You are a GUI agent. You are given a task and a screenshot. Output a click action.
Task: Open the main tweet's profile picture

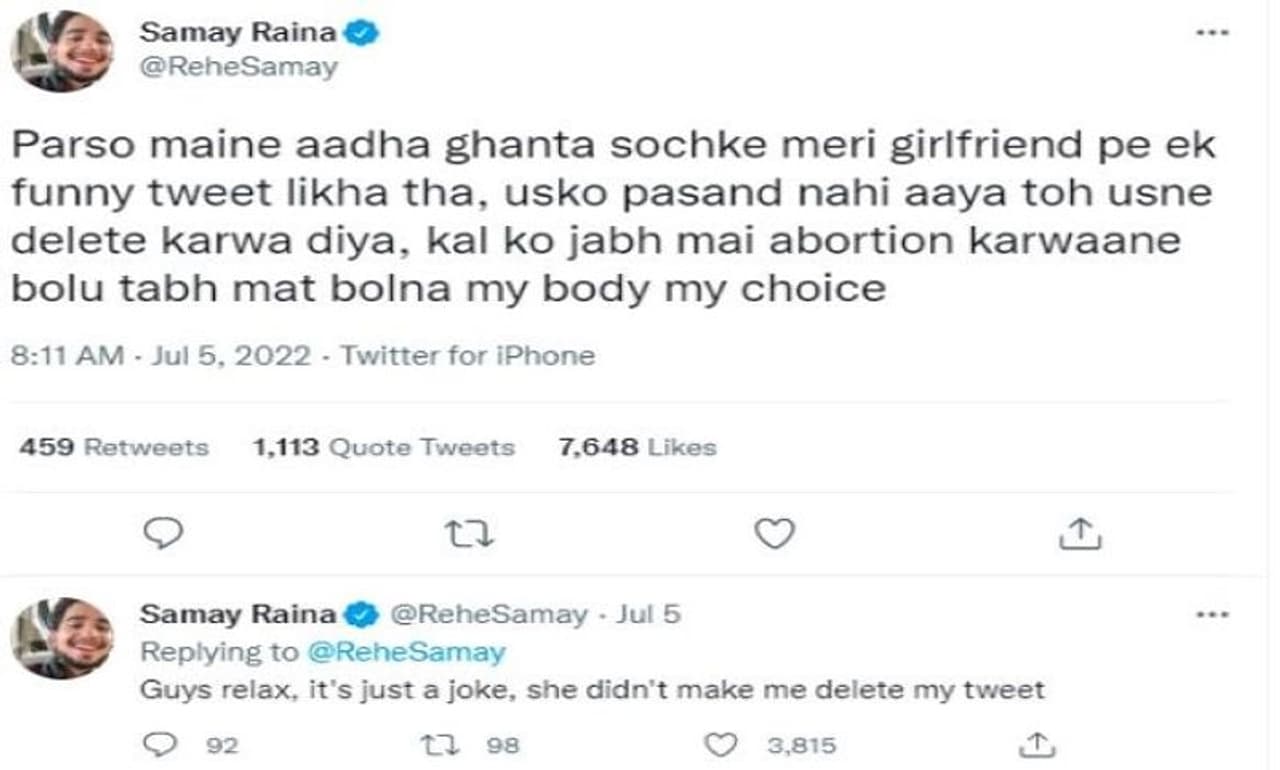[62, 51]
